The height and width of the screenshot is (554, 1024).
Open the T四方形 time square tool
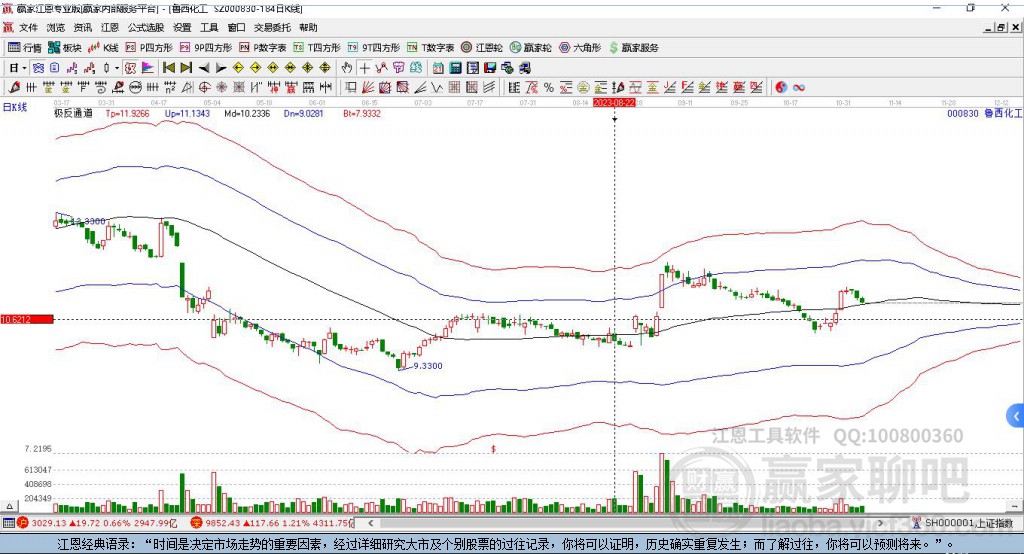[317, 48]
